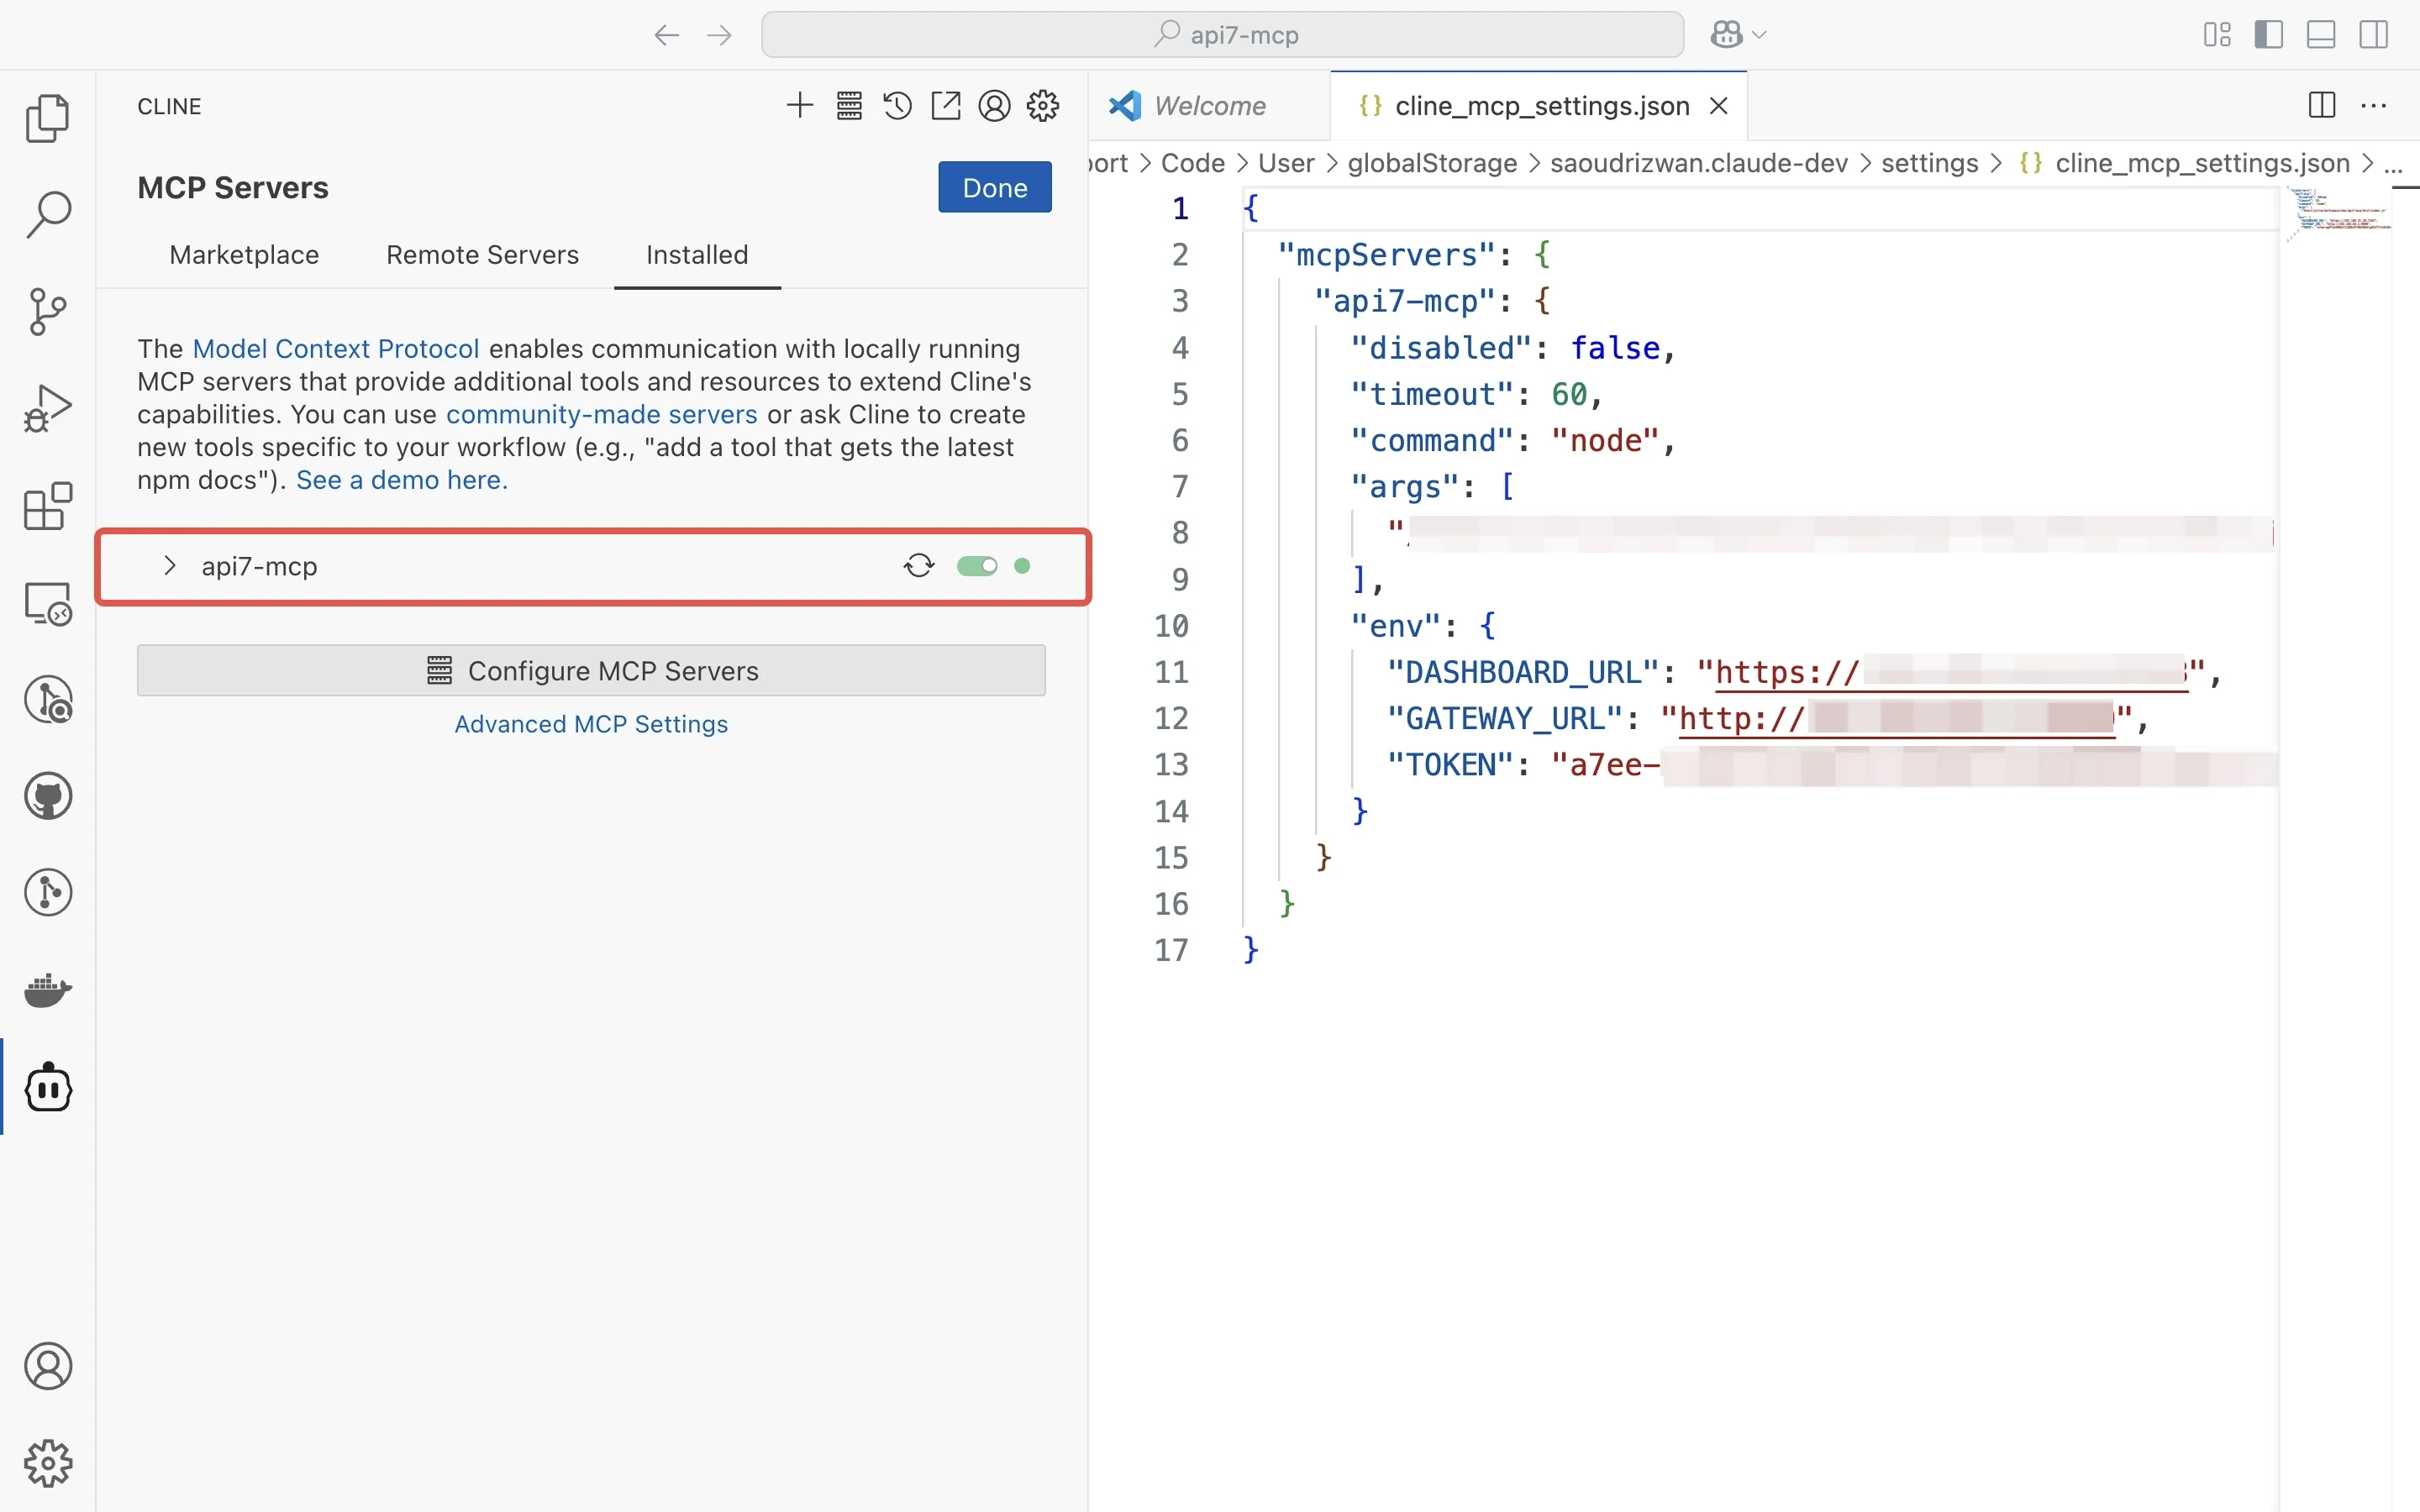
Task: Select the cline_mcp_settings.json editor tab
Action: 1540,106
